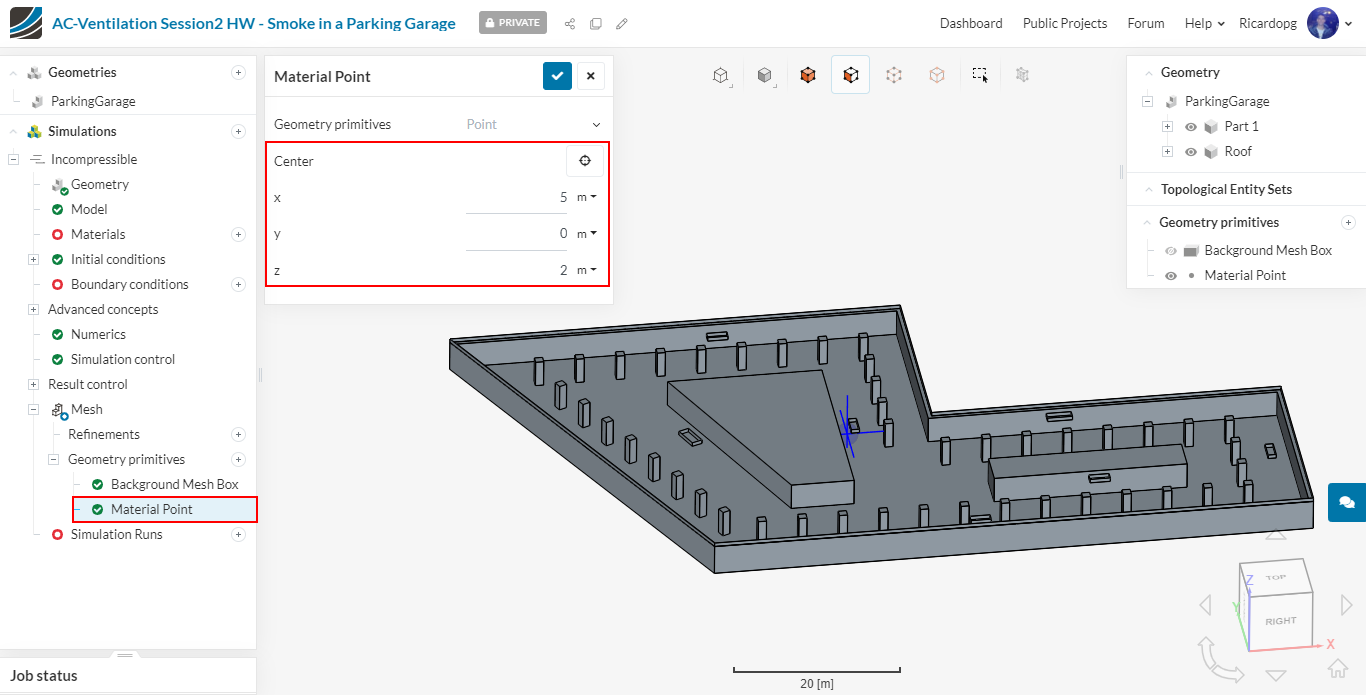Expand the Initial conditions tree node
The image size is (1366, 695).
coord(33,259)
